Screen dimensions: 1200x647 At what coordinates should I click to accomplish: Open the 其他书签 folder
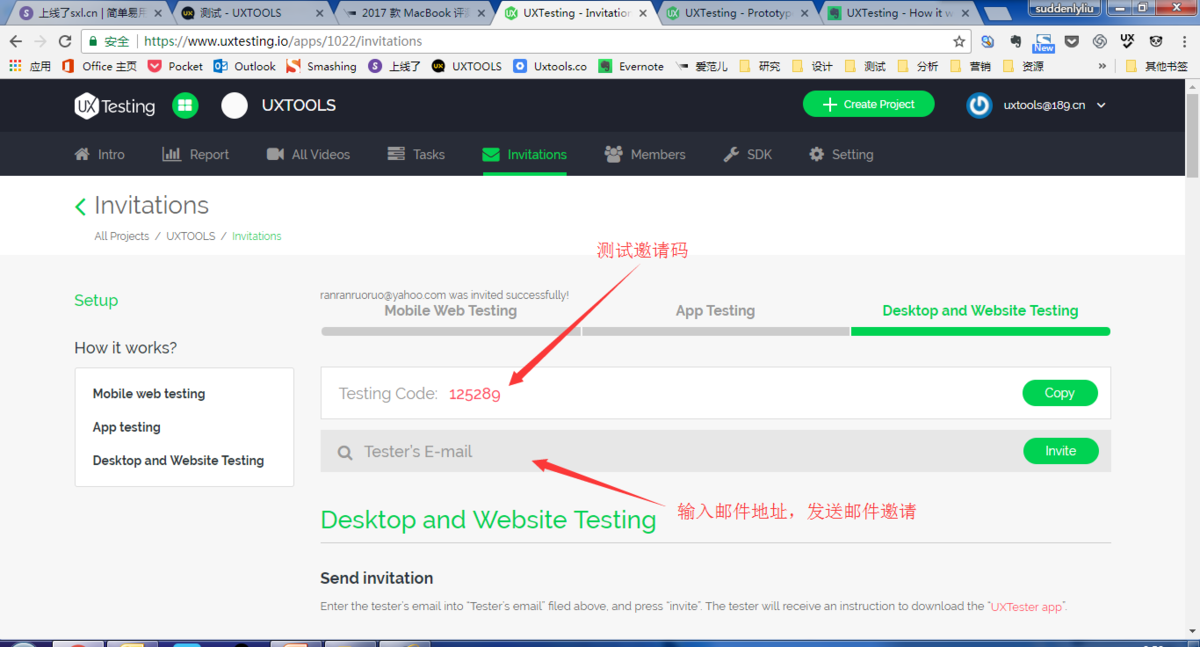point(1157,66)
